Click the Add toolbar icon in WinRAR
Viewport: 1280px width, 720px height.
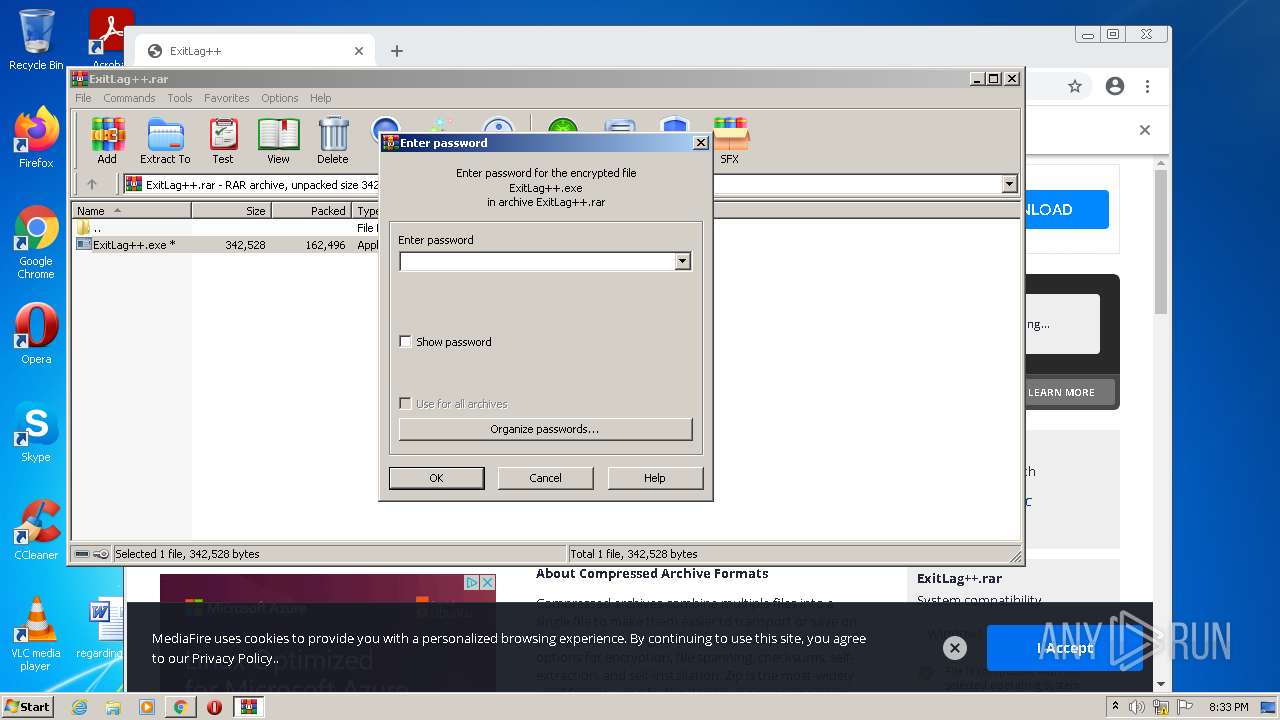[107, 141]
